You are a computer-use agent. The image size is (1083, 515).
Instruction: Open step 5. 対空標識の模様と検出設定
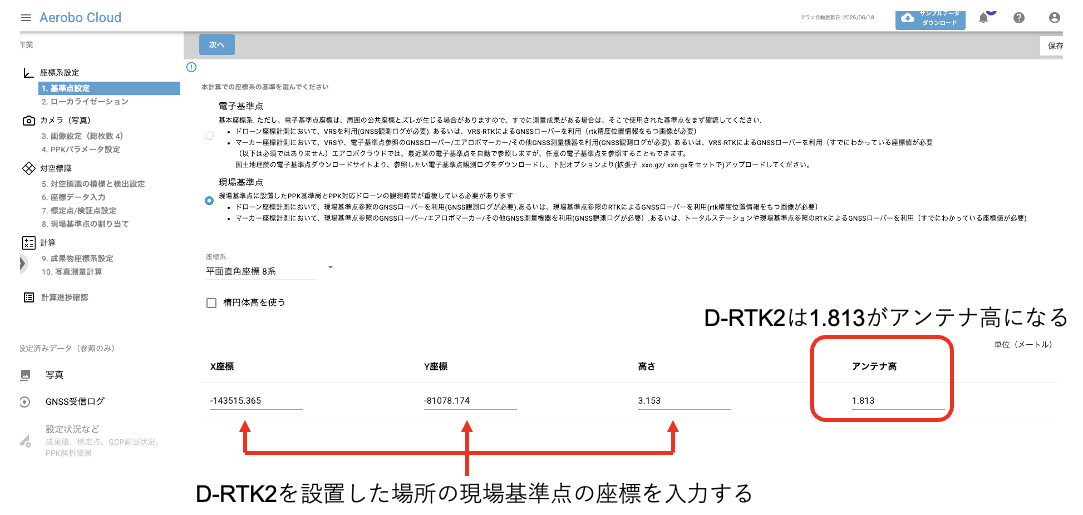[93, 184]
